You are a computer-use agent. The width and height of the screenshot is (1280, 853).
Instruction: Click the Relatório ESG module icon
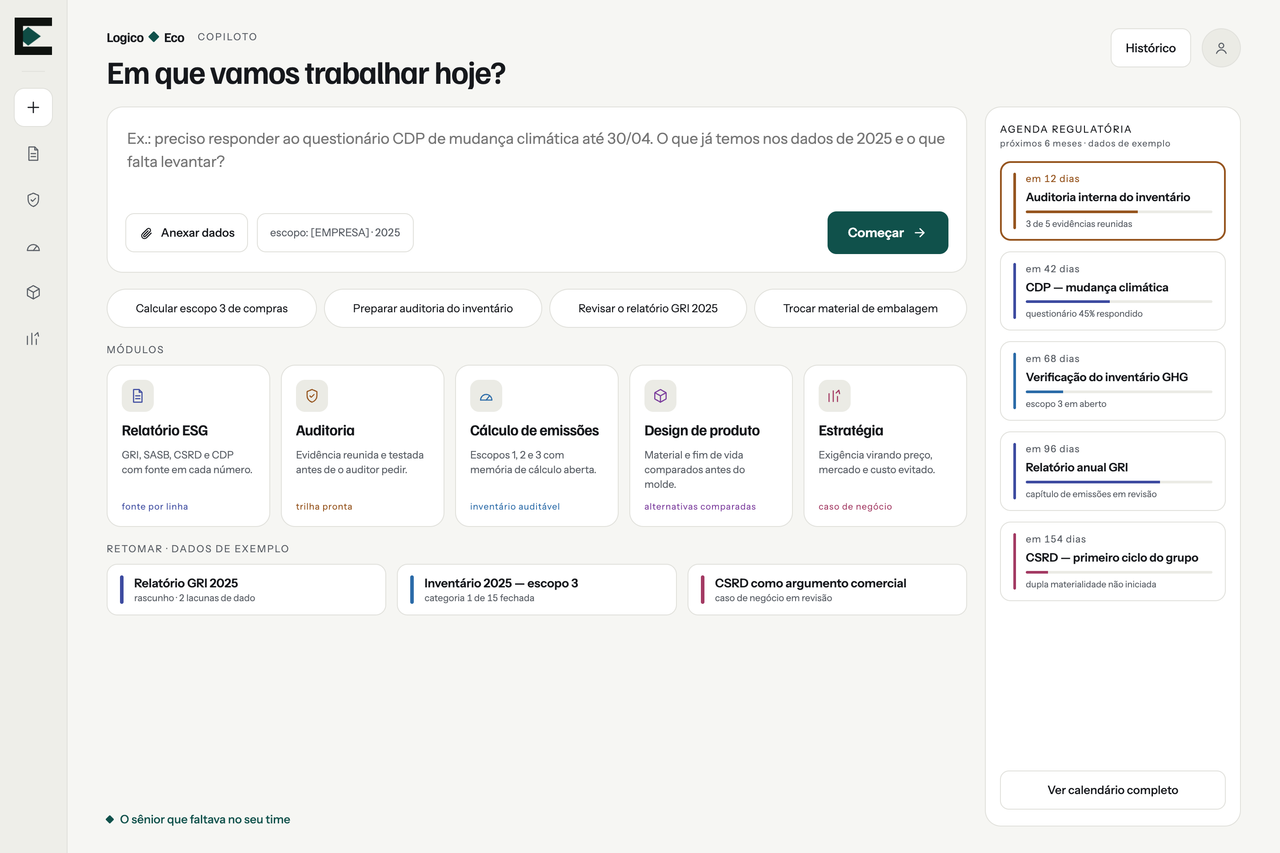tap(138, 396)
